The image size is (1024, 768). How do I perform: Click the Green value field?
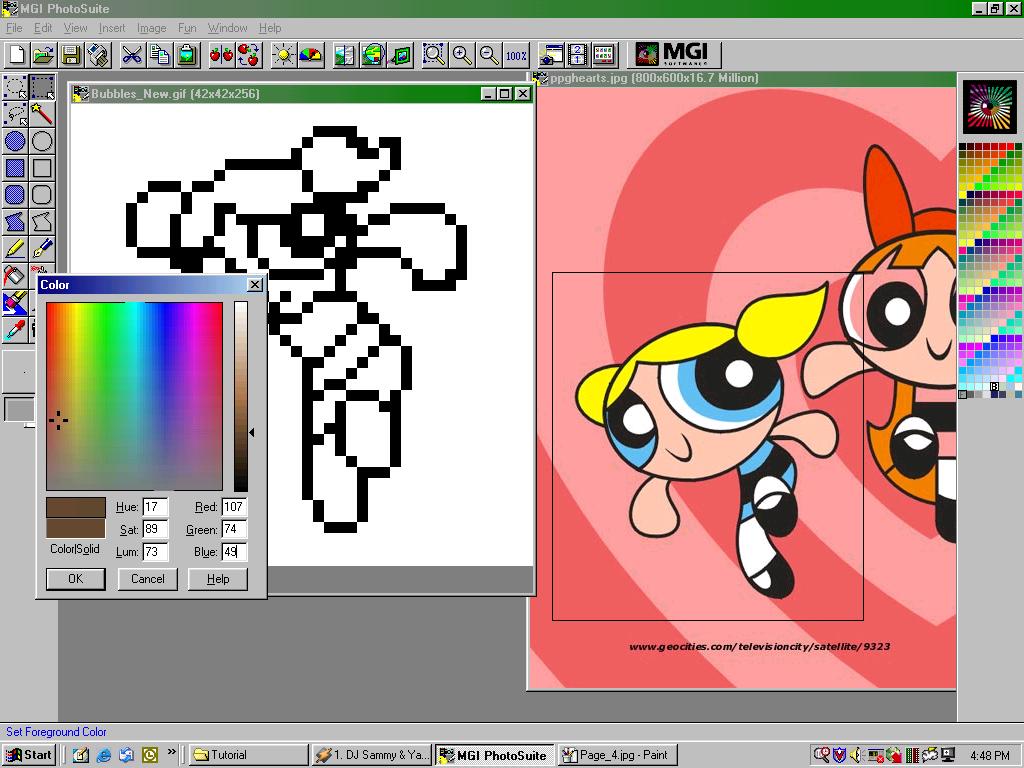pyautogui.click(x=234, y=529)
